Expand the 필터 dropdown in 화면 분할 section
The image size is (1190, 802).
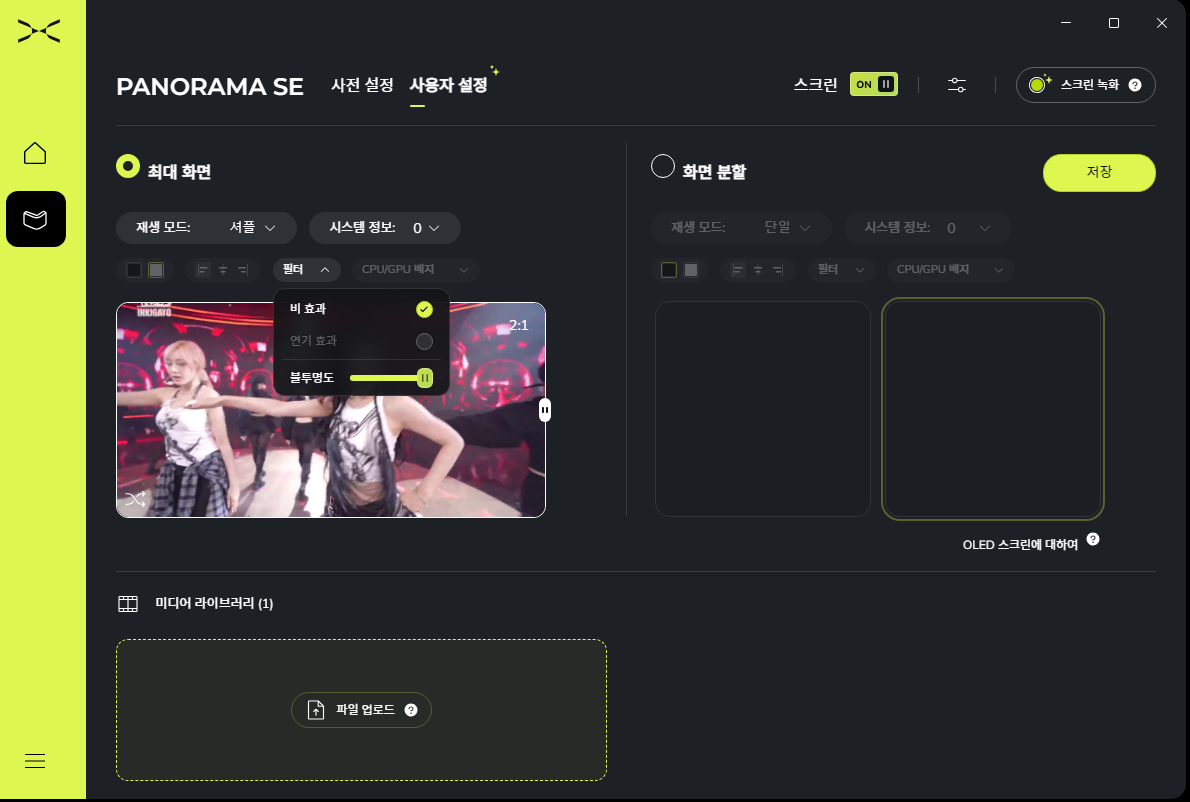(x=842, y=269)
